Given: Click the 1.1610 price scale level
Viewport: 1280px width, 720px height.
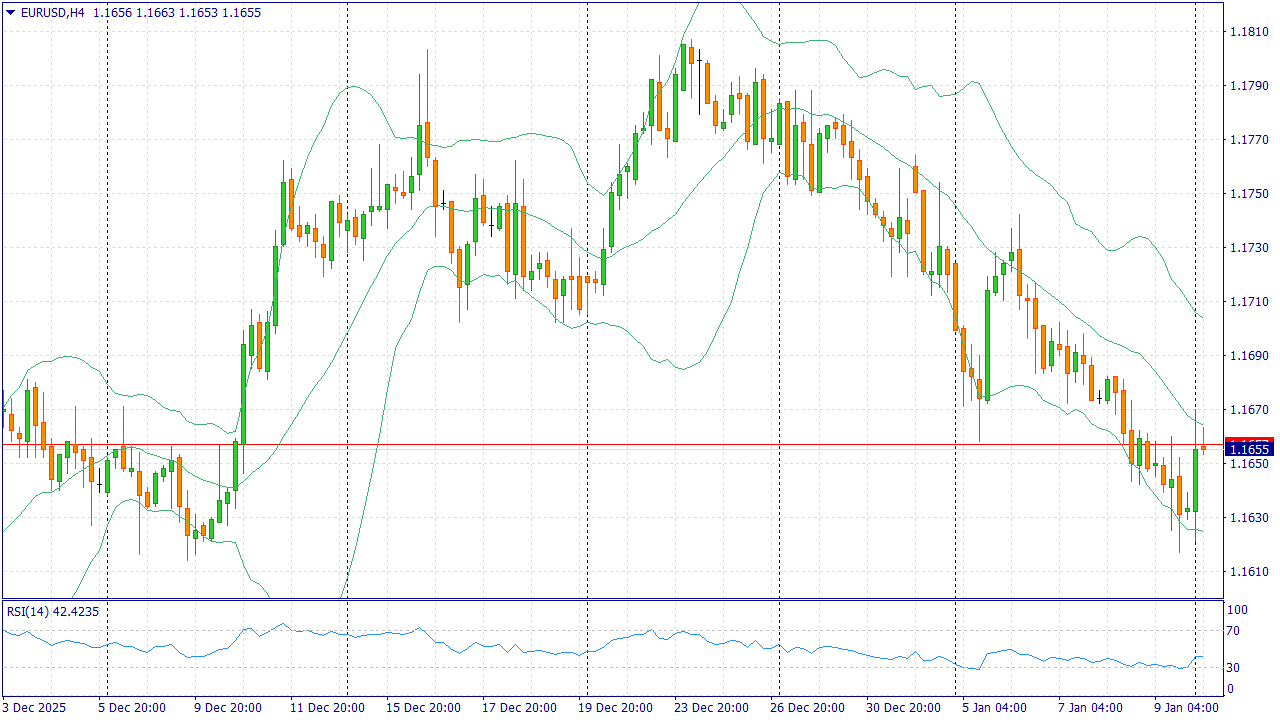Looking at the screenshot, I should pyautogui.click(x=1247, y=572).
